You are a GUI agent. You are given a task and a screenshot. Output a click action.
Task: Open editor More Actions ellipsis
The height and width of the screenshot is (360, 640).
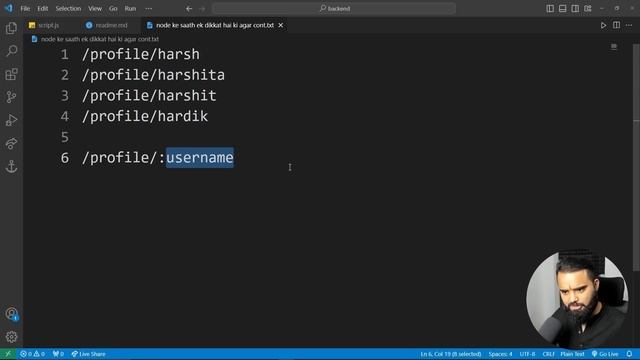click(629, 25)
